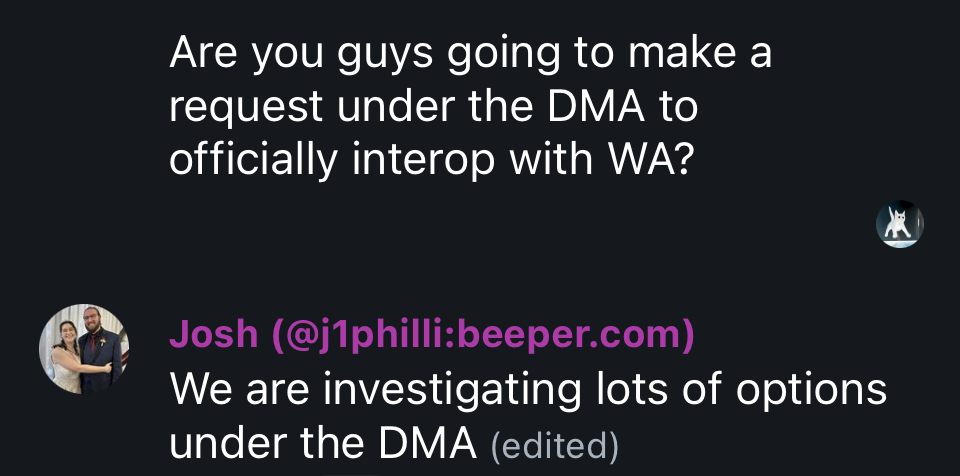
Task: Open the white cat read receipt avatar
Action: tap(899, 224)
